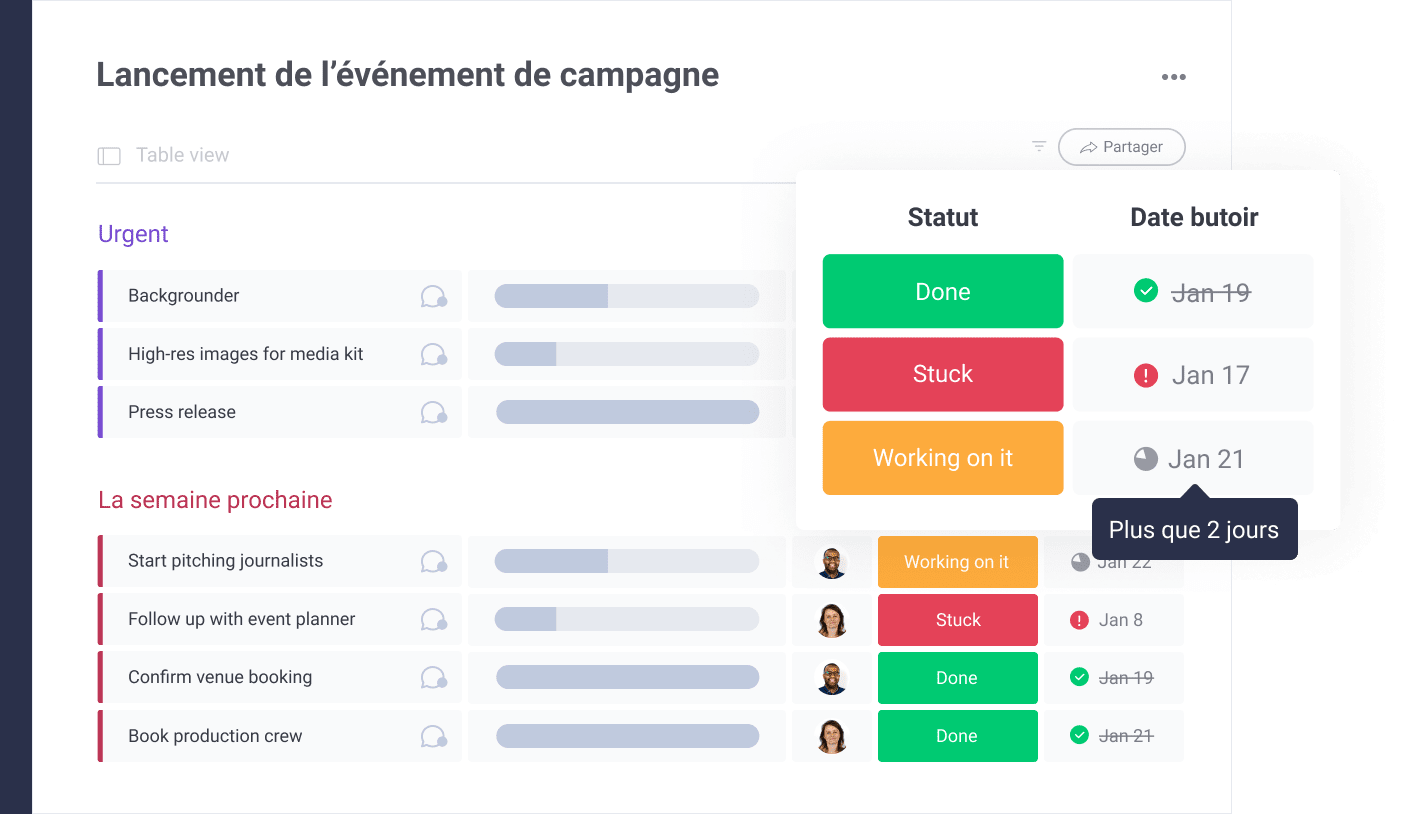The height and width of the screenshot is (814, 1415).
Task: Click the gray clock icon in Start pitching journalists row
Action: tap(1080, 562)
